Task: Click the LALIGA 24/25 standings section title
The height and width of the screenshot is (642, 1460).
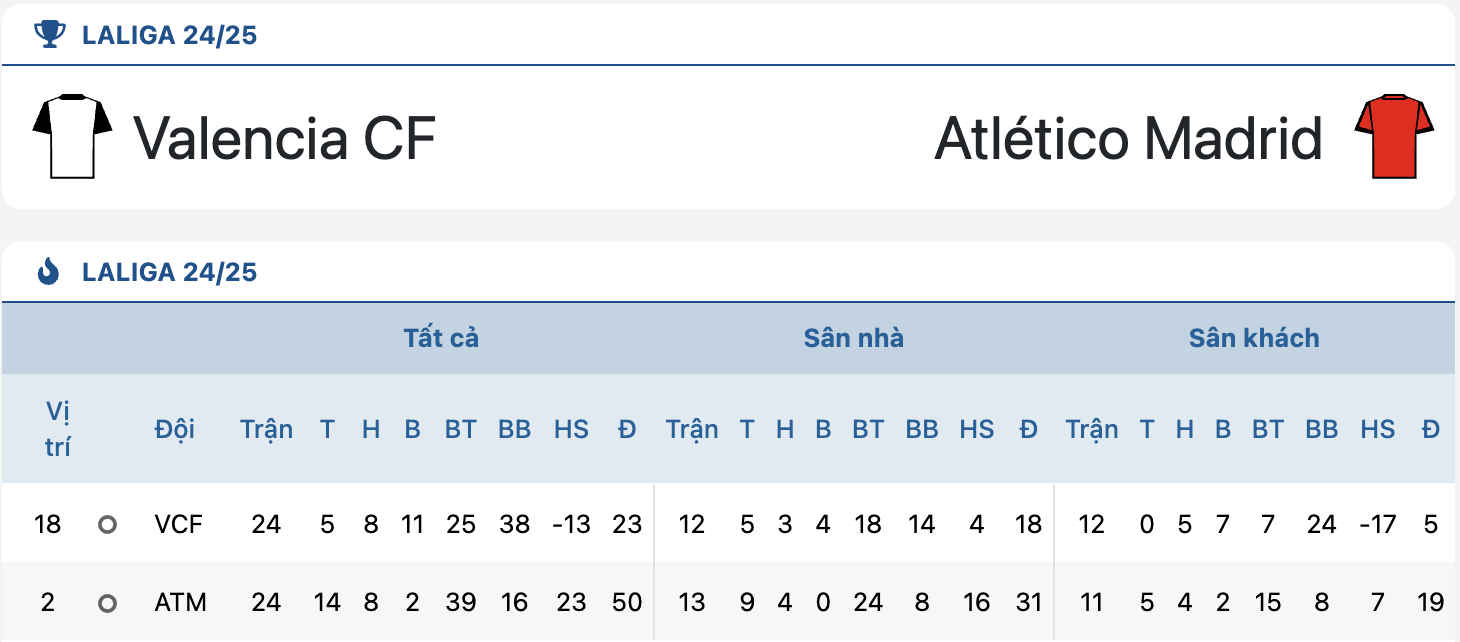Action: click(170, 271)
